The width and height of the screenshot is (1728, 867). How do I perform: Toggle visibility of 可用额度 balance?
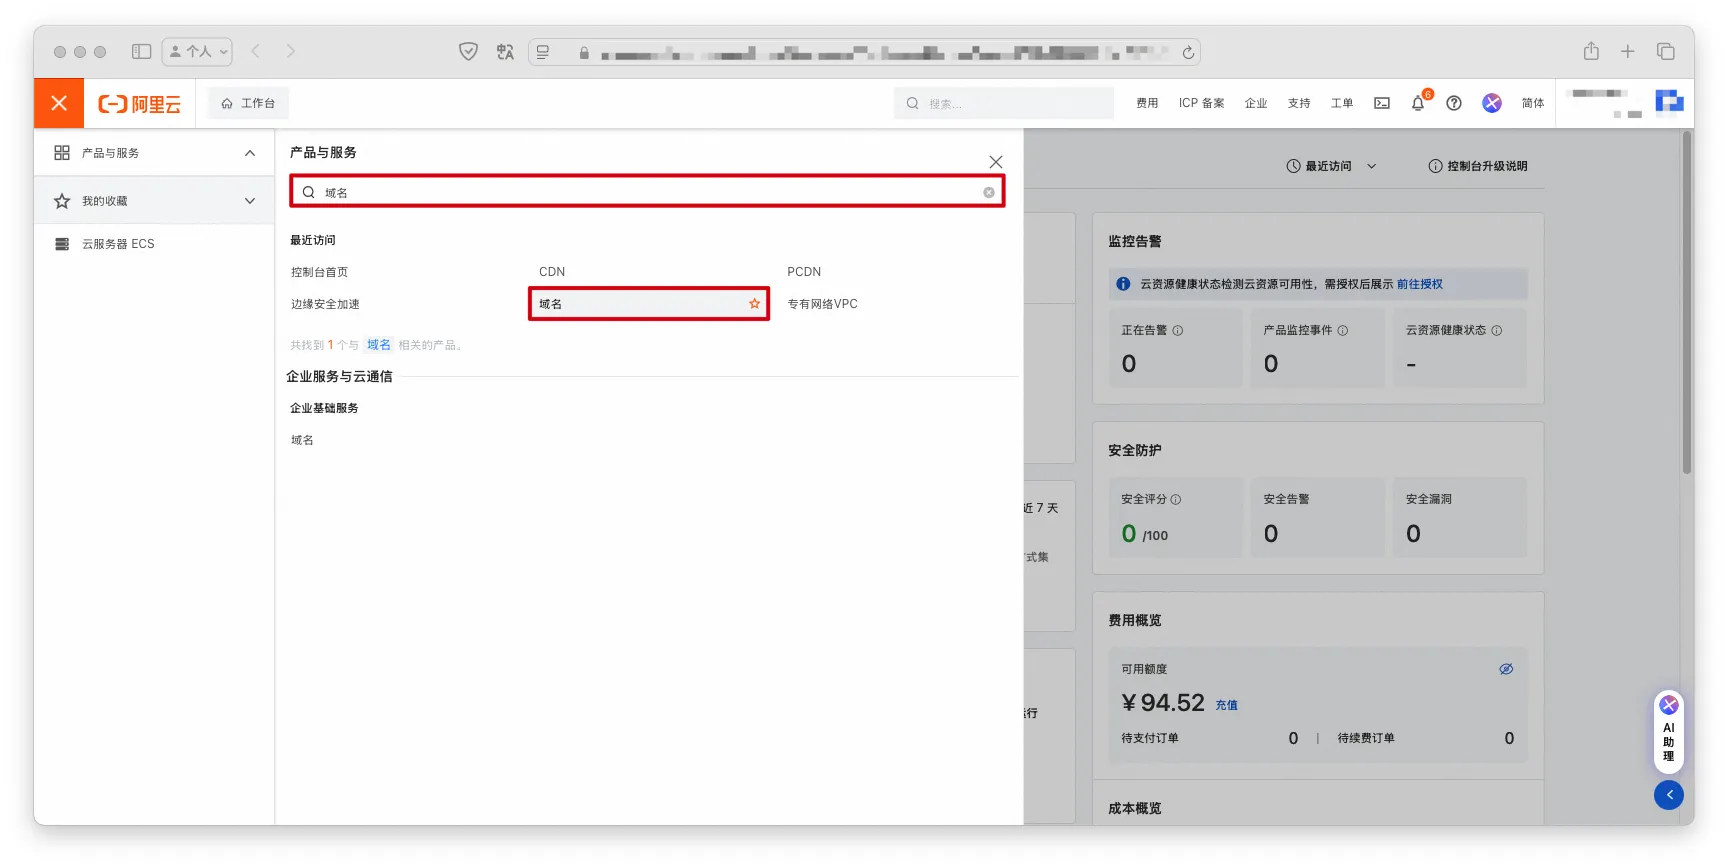1506,669
